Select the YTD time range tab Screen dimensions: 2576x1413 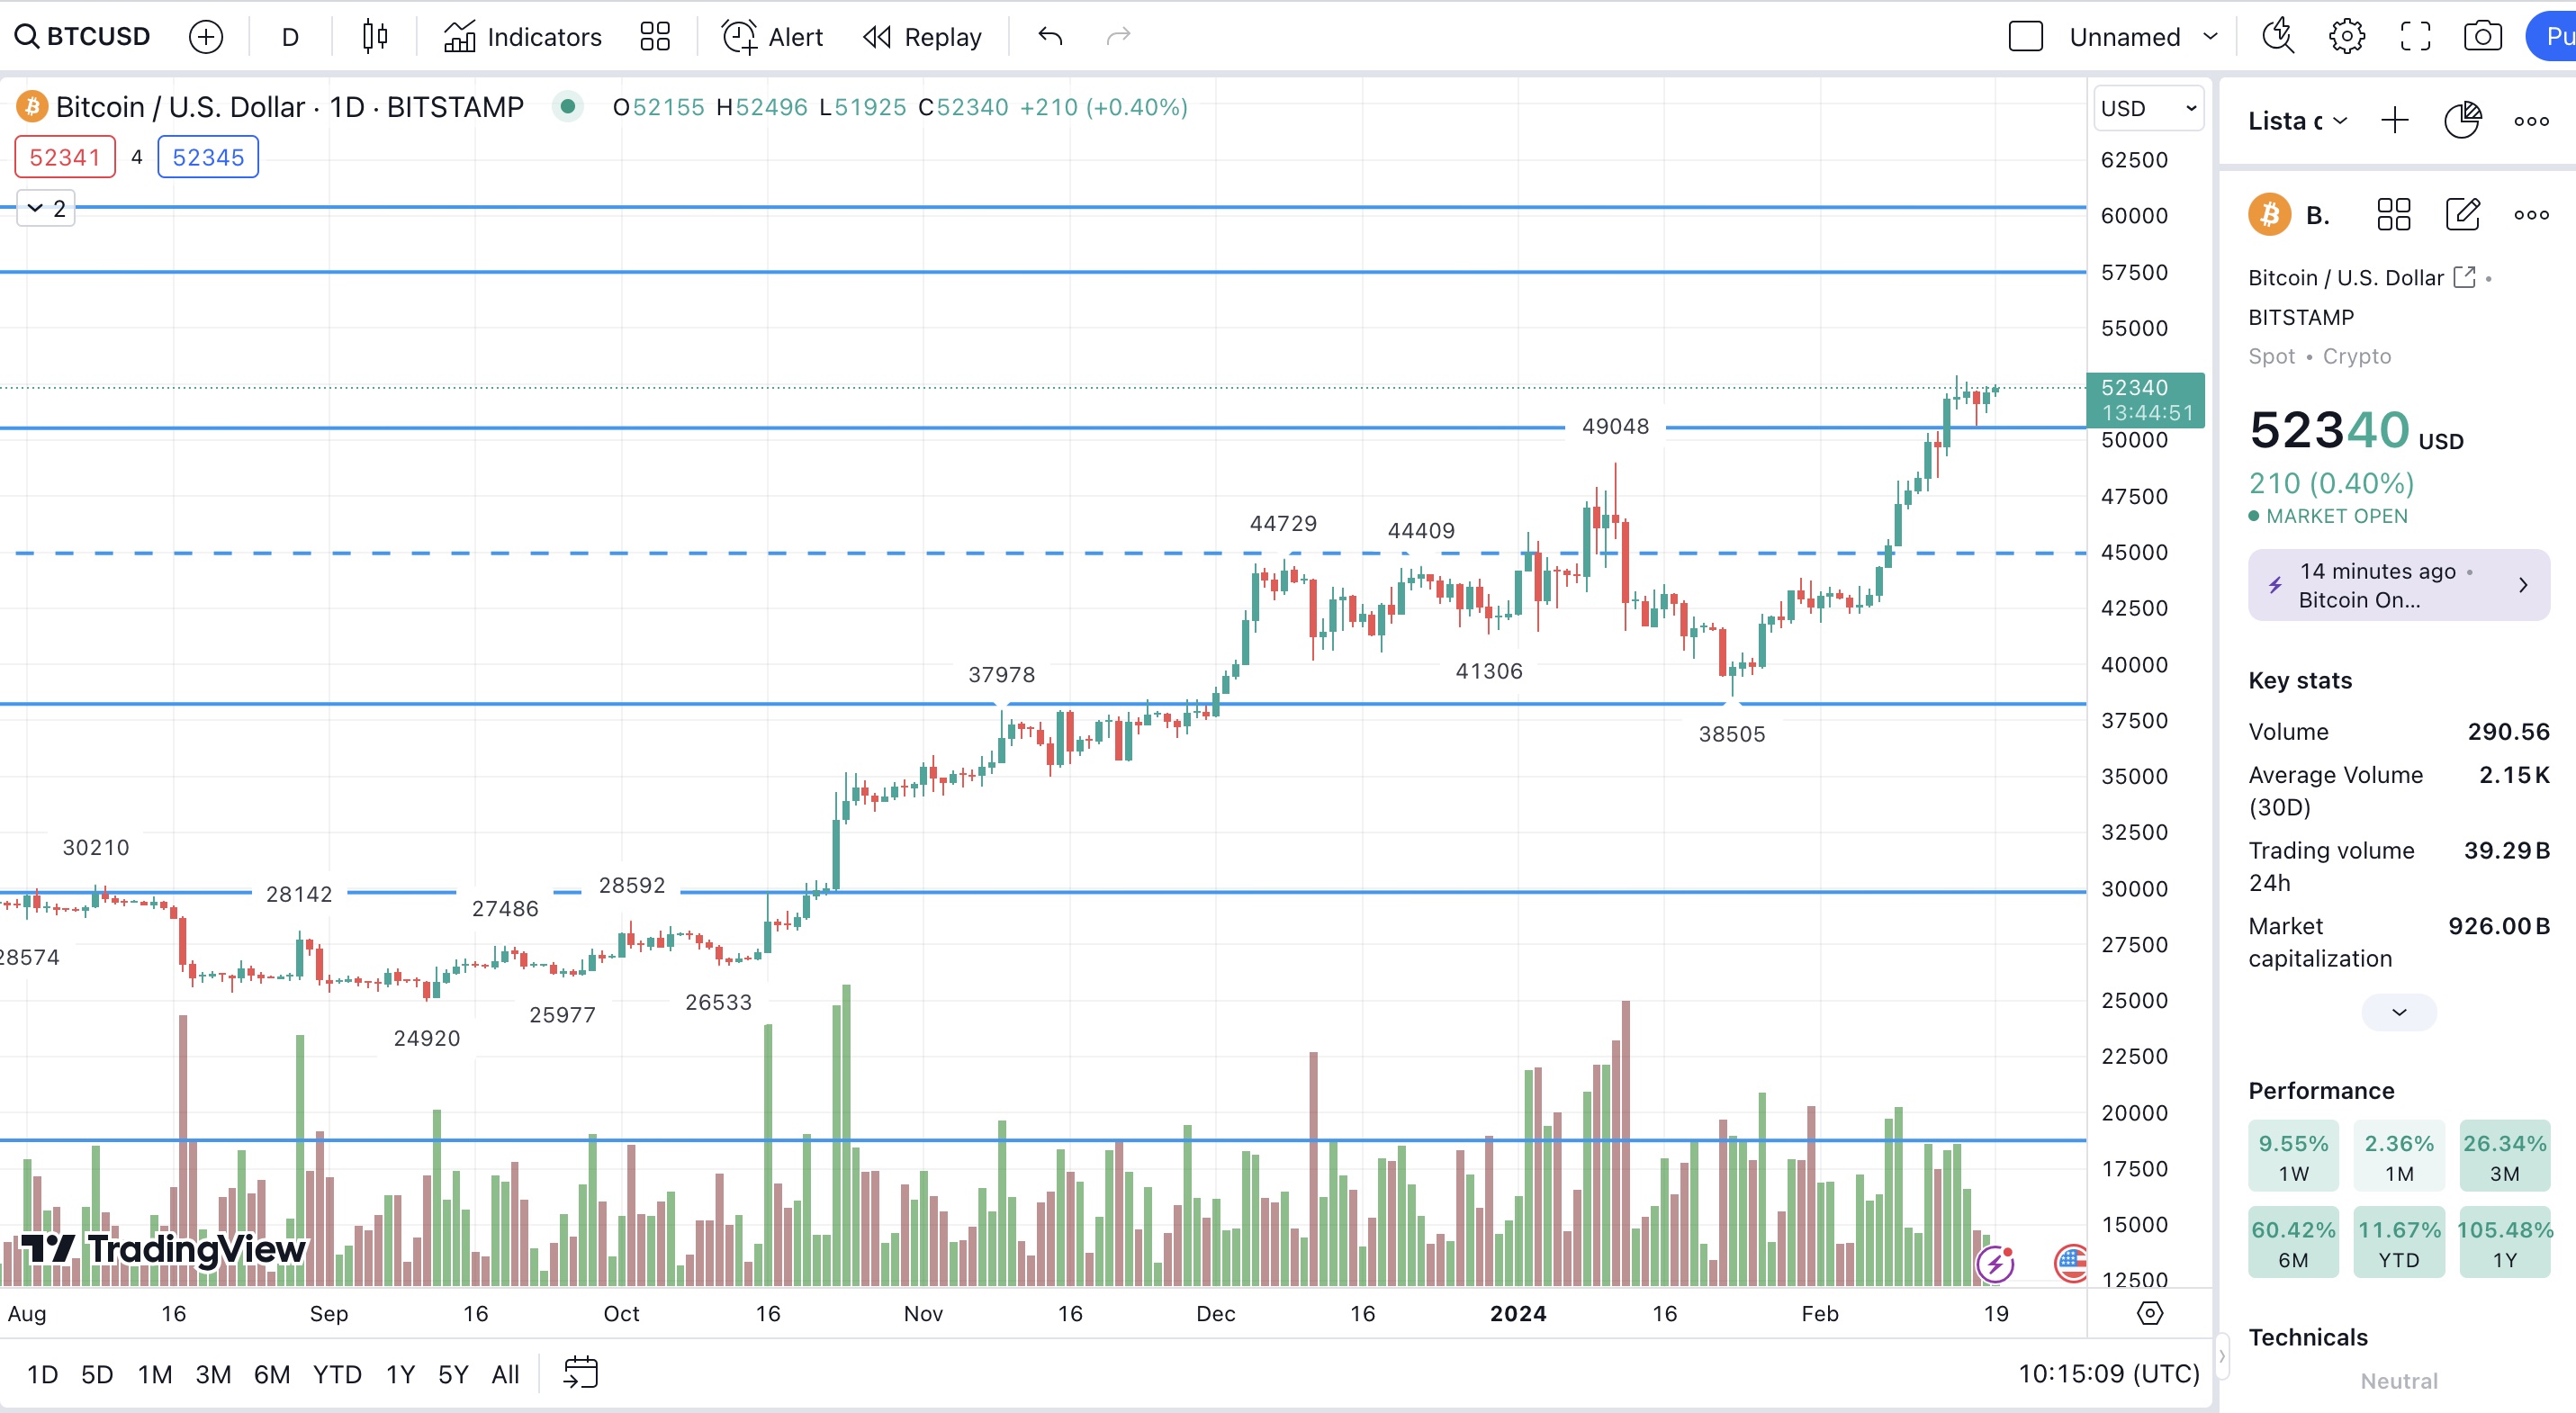coord(337,1374)
